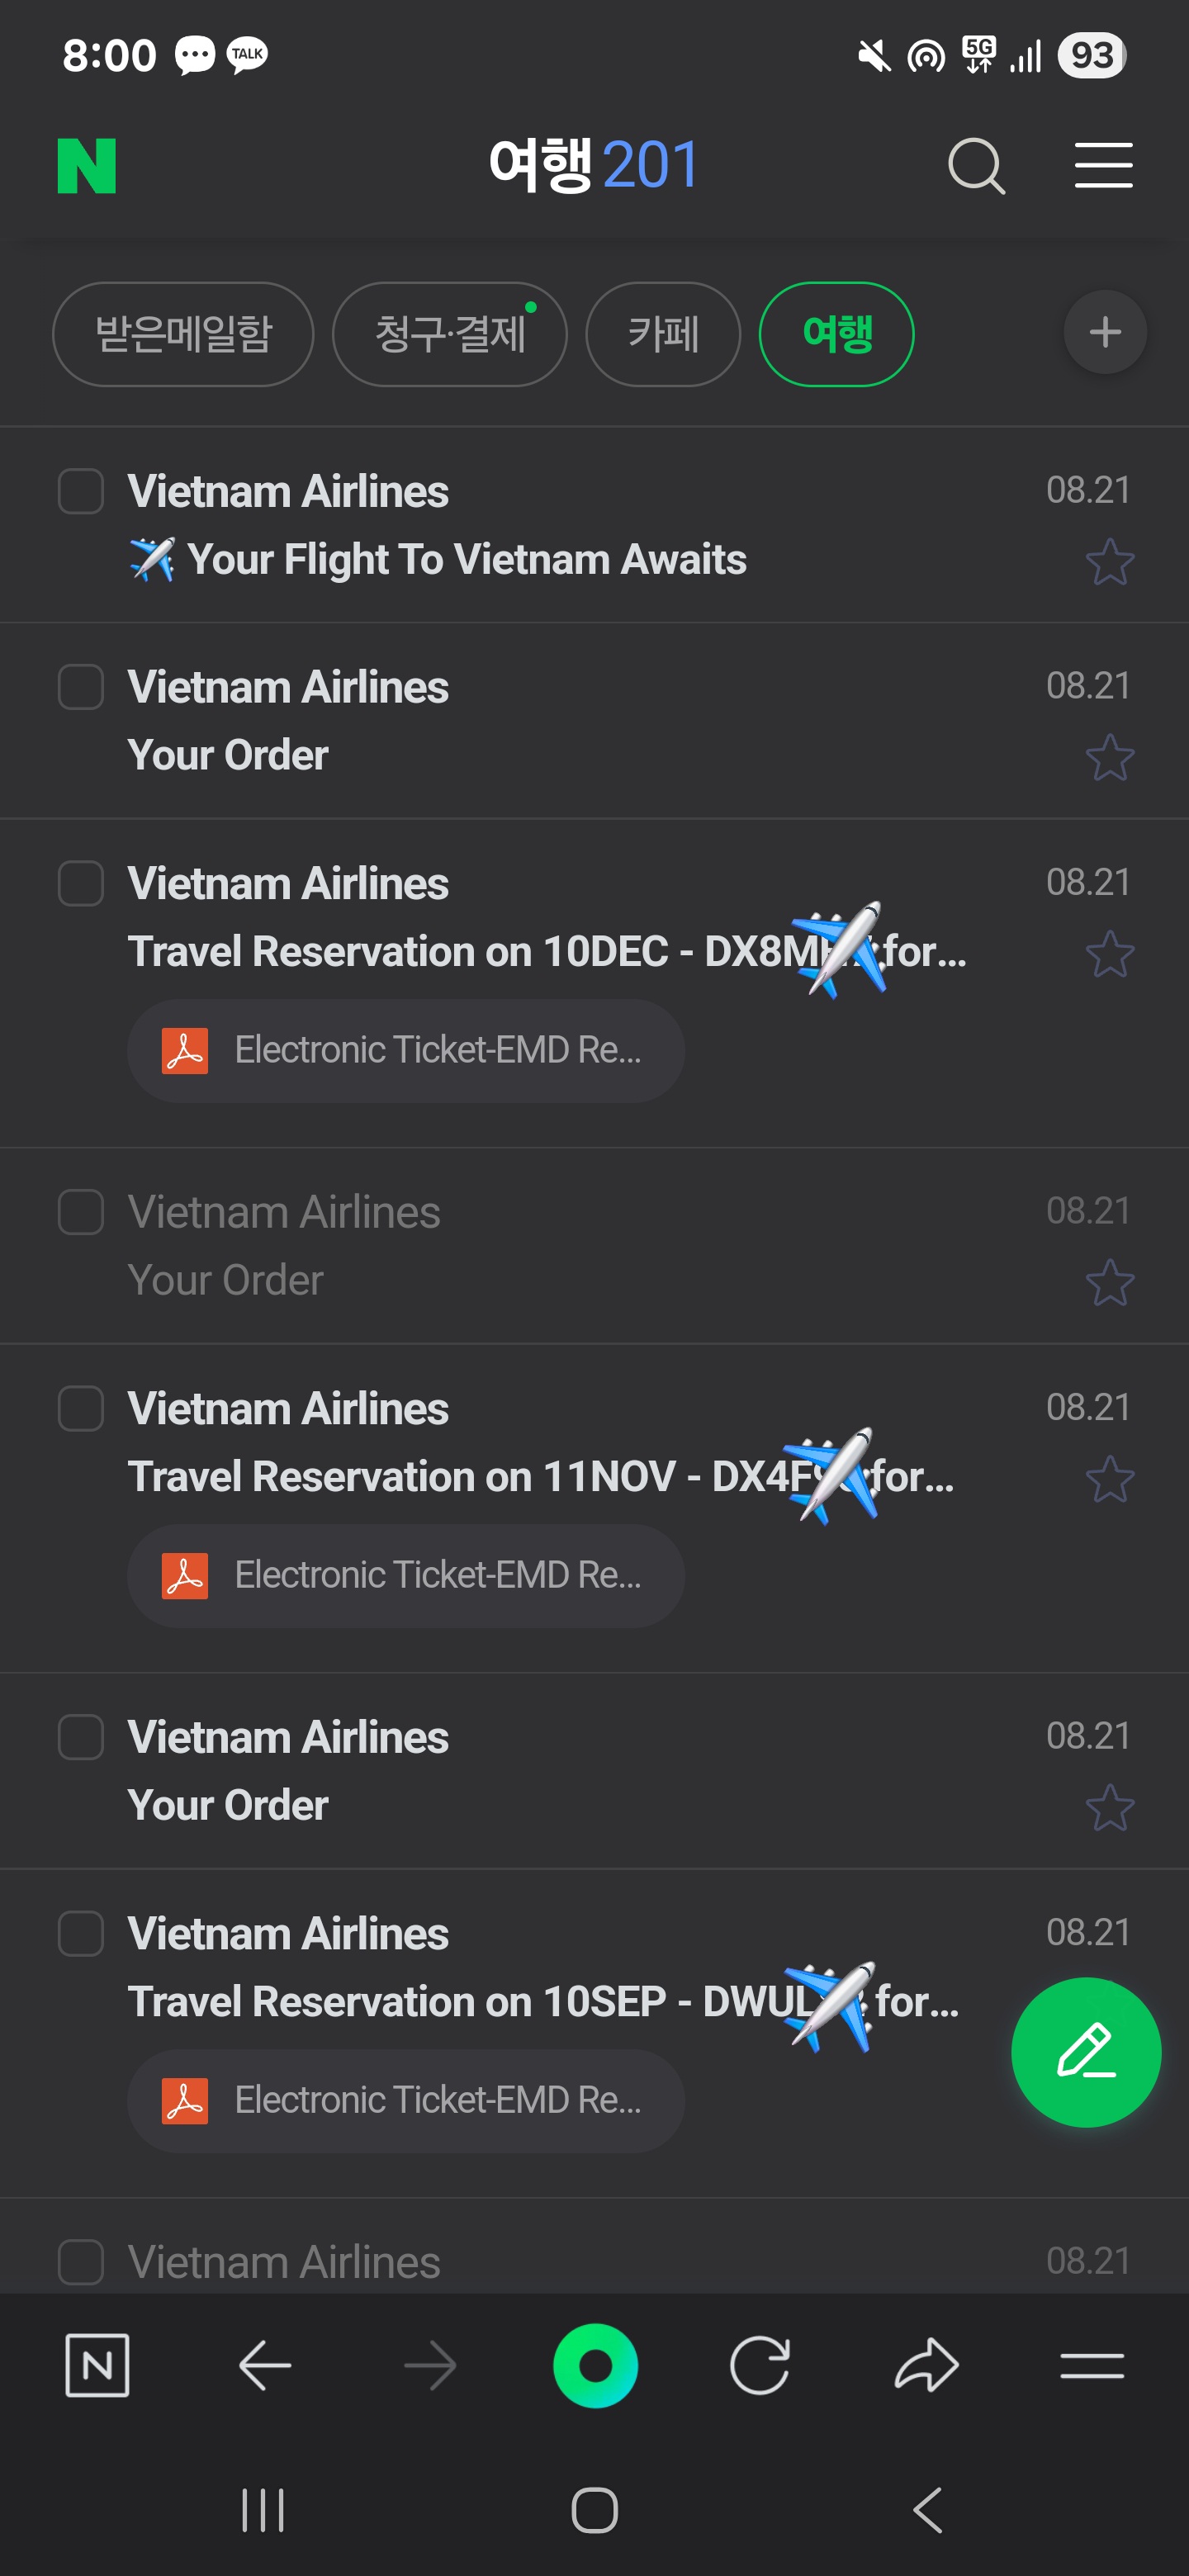Open bottom toolbar two-line more menu

click(x=1091, y=2365)
